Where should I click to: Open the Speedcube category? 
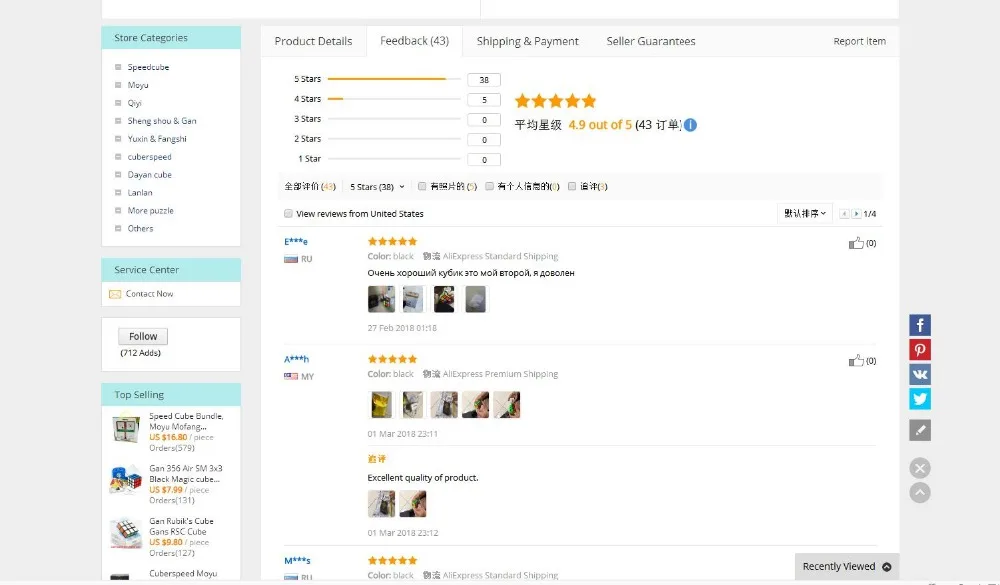148,67
